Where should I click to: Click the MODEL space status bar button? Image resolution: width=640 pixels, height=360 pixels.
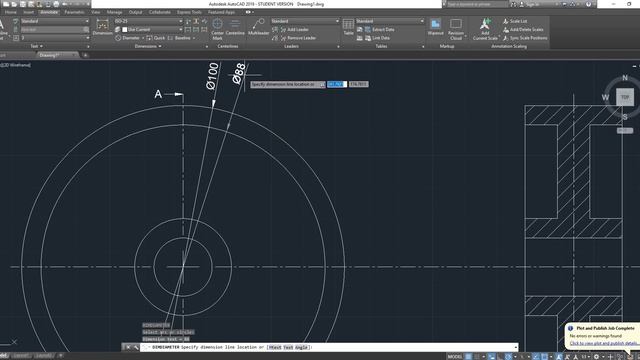pos(455,356)
